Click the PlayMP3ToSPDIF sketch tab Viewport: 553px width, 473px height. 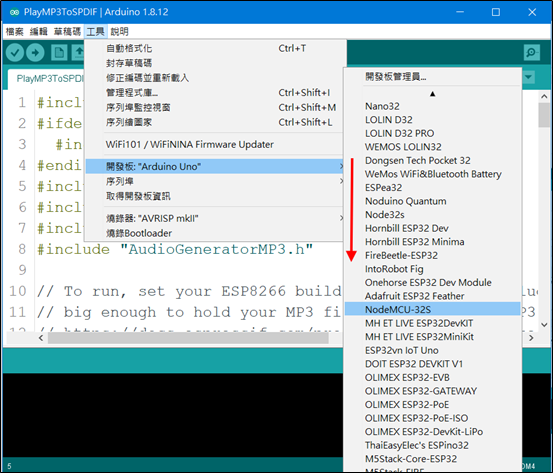coord(46,79)
